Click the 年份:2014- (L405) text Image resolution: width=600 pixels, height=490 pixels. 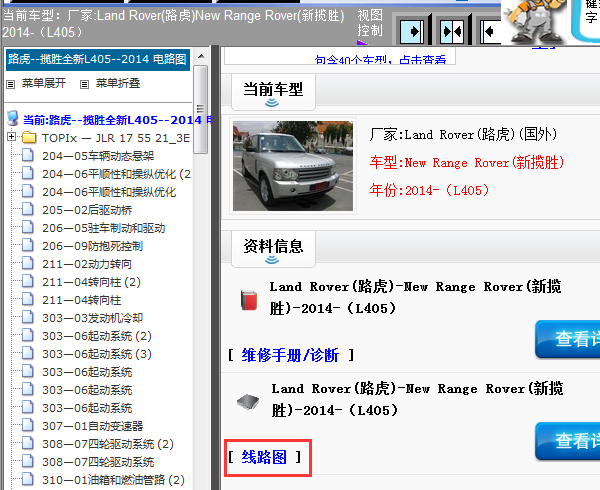pyautogui.click(x=429, y=190)
